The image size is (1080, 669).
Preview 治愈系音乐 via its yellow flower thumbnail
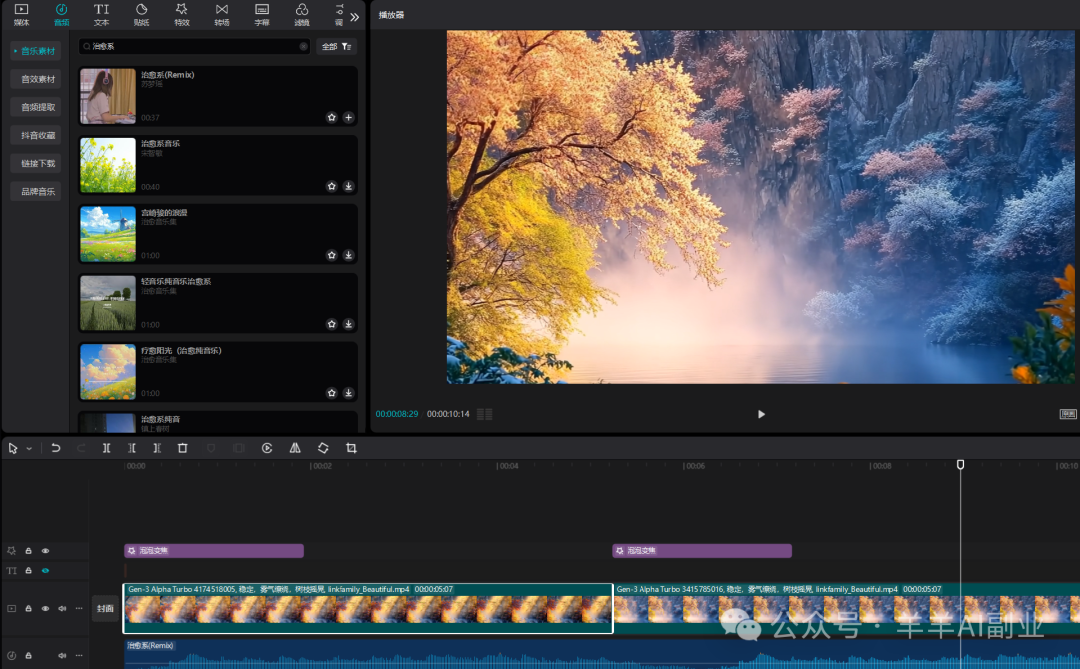(x=108, y=165)
